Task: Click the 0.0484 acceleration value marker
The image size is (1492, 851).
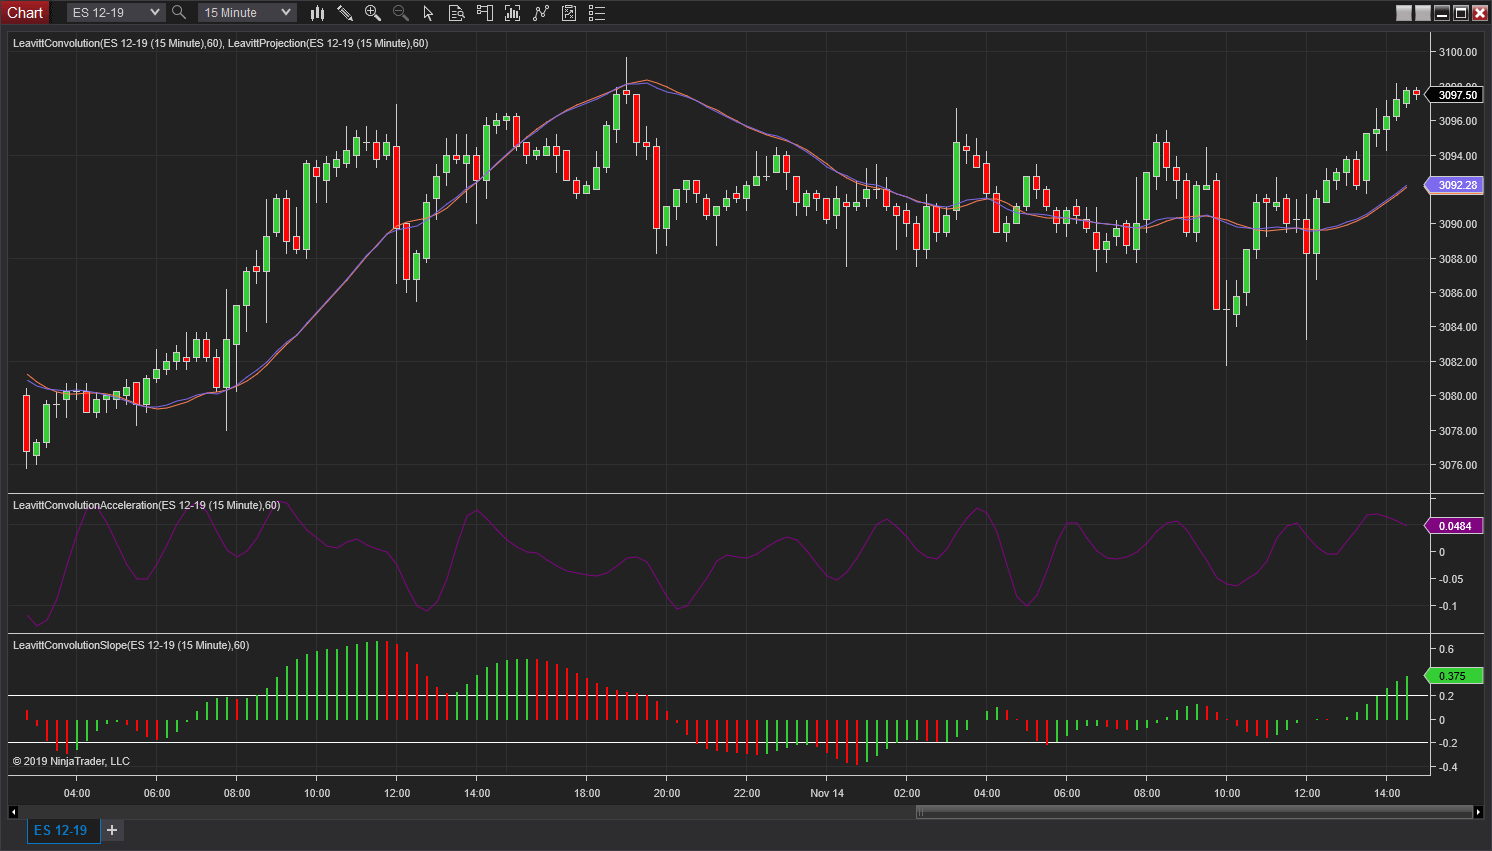Action: [x=1454, y=526]
